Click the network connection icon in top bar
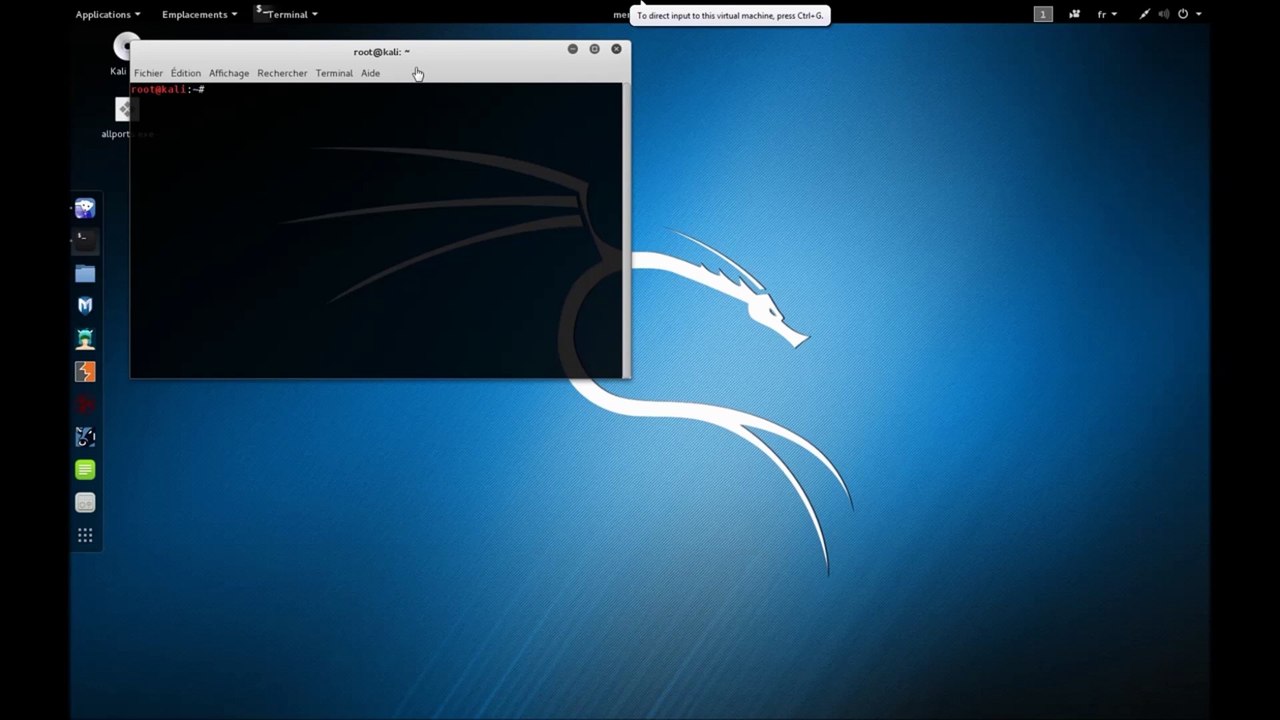1280x720 pixels. 1144,14
